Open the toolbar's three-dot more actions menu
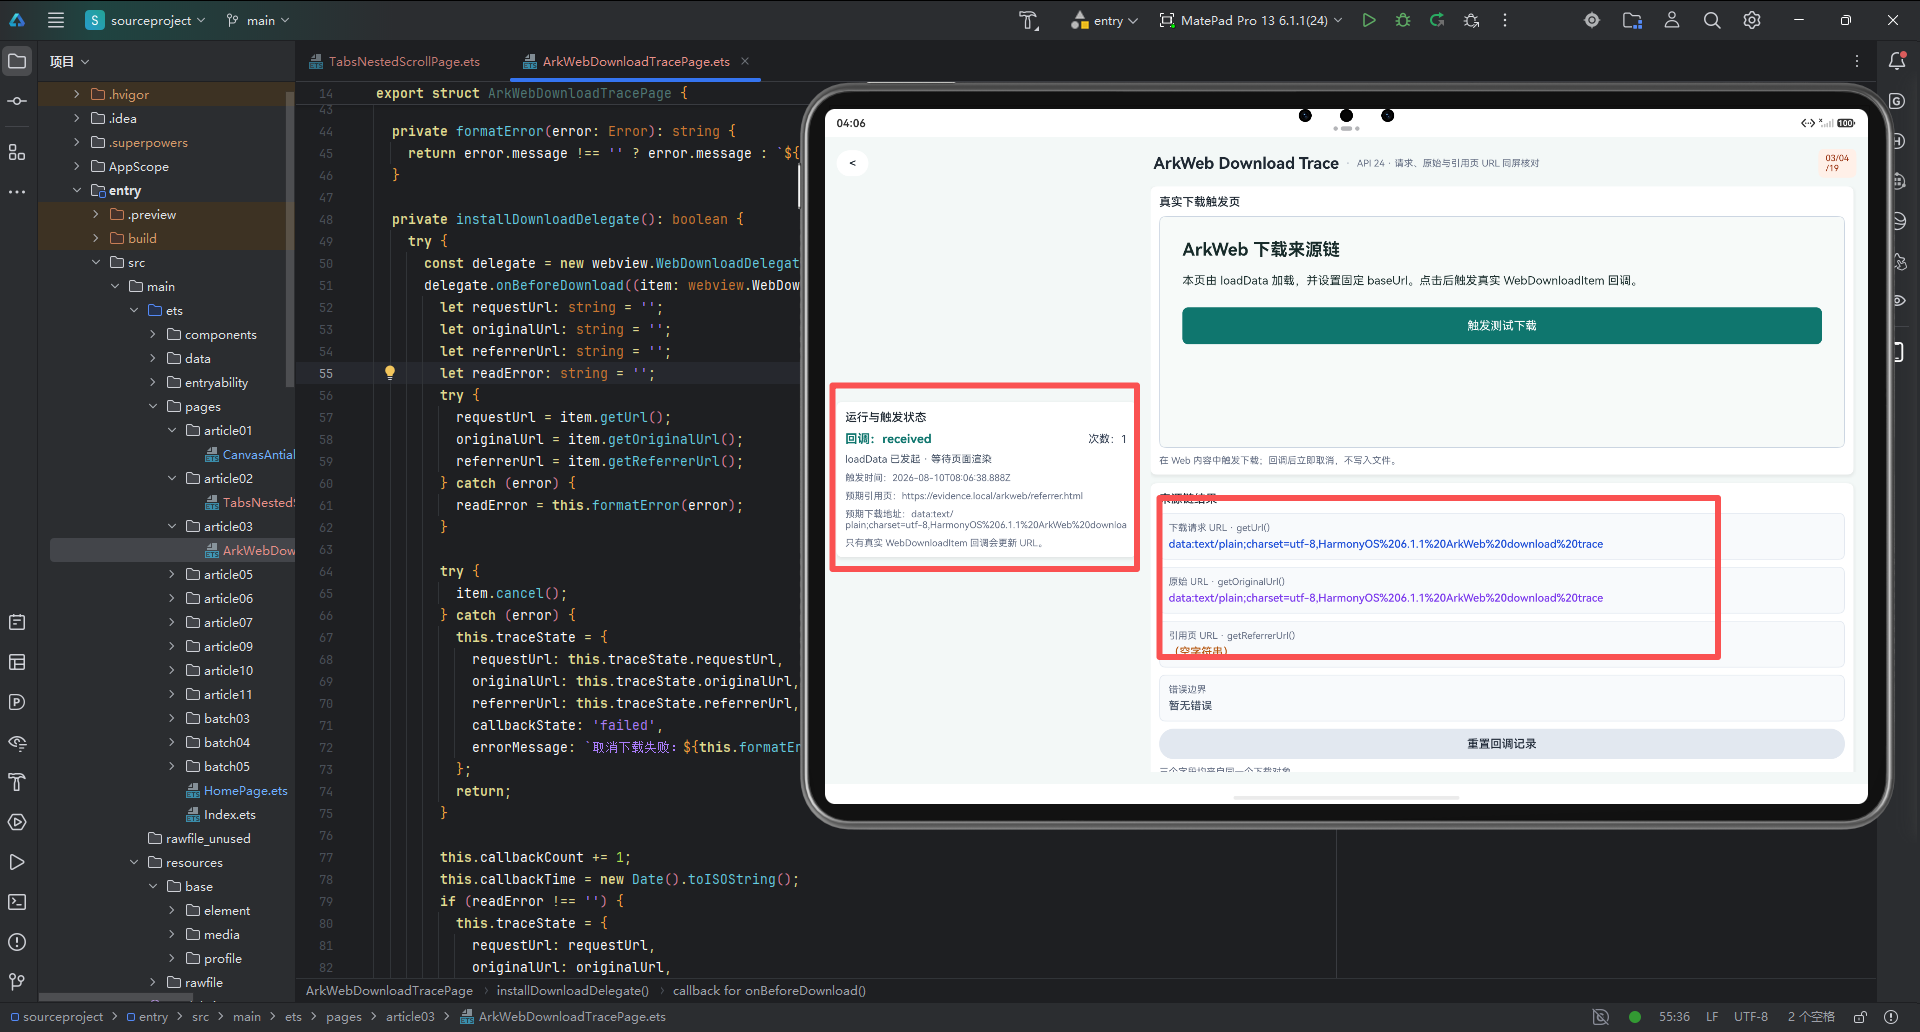This screenshot has height=1032, width=1920. click(1505, 20)
